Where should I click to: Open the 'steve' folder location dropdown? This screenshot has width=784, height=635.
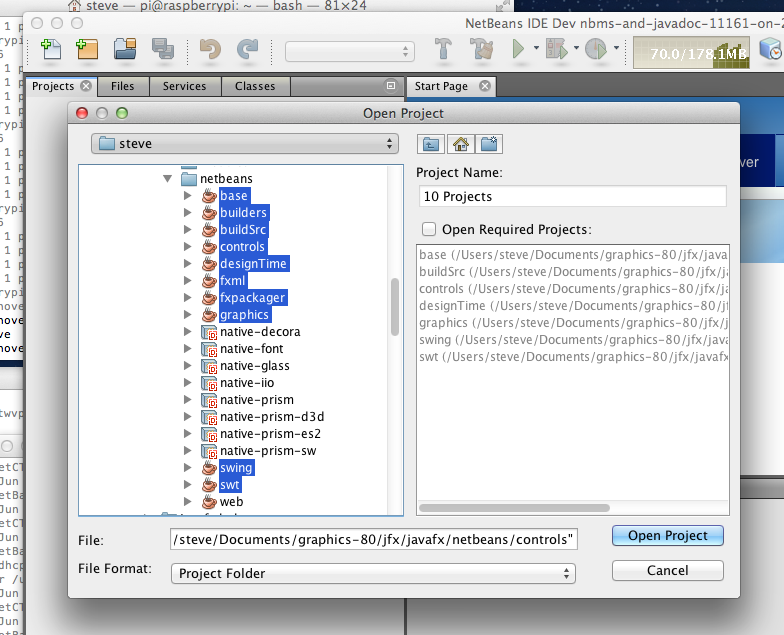[244, 144]
